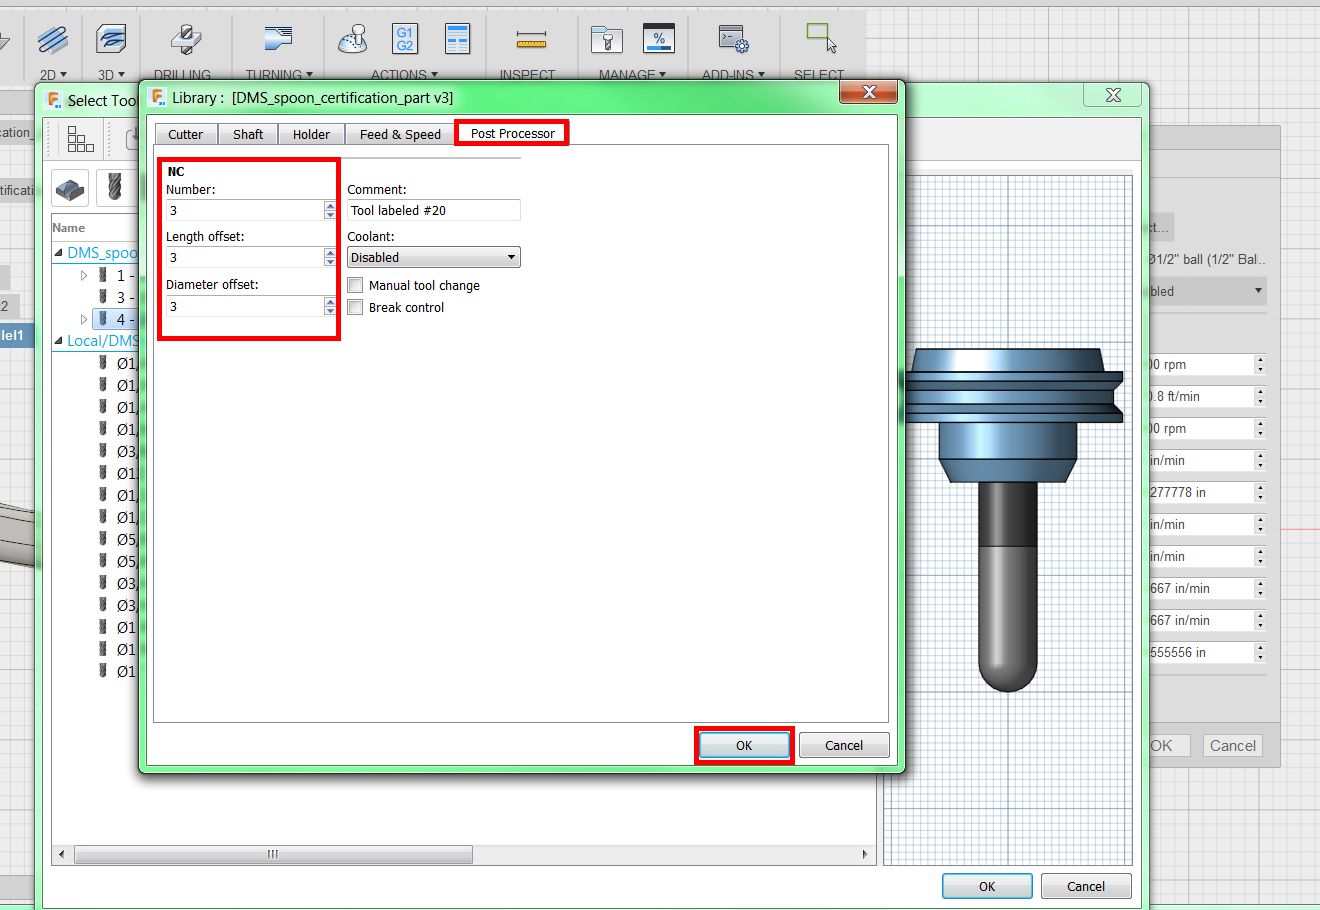Collapse the Local/DMS library group
Viewport: 1320px width, 910px height.
59,341
